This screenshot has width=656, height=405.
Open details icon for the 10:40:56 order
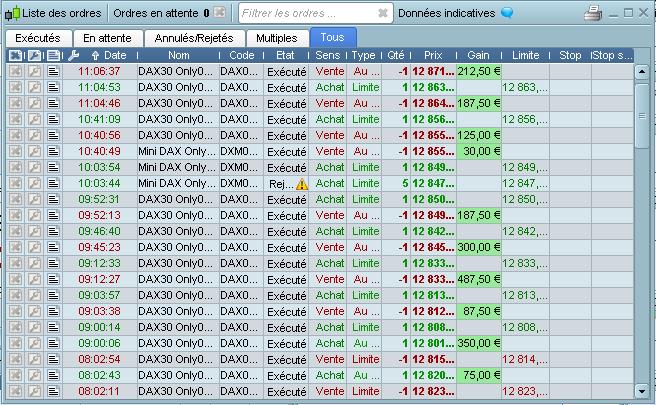pyautogui.click(x=53, y=135)
